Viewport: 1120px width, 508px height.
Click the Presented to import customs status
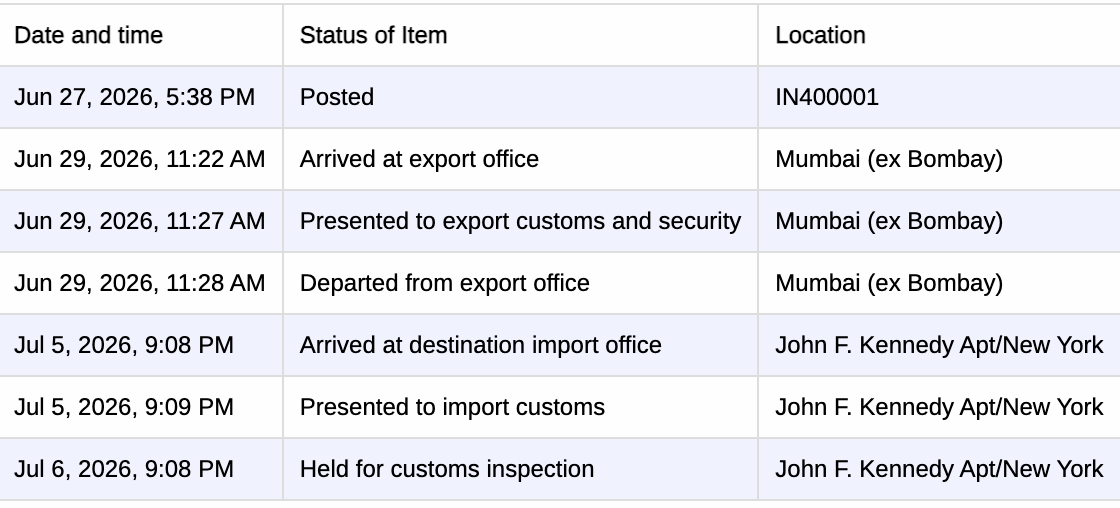coord(452,407)
